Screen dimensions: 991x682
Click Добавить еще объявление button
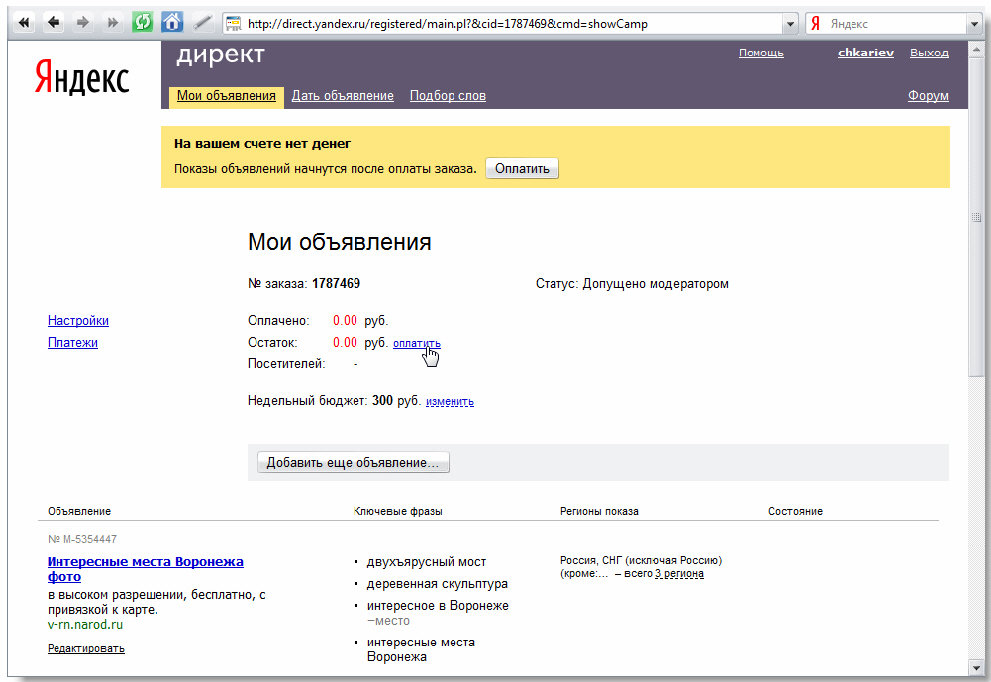click(353, 463)
